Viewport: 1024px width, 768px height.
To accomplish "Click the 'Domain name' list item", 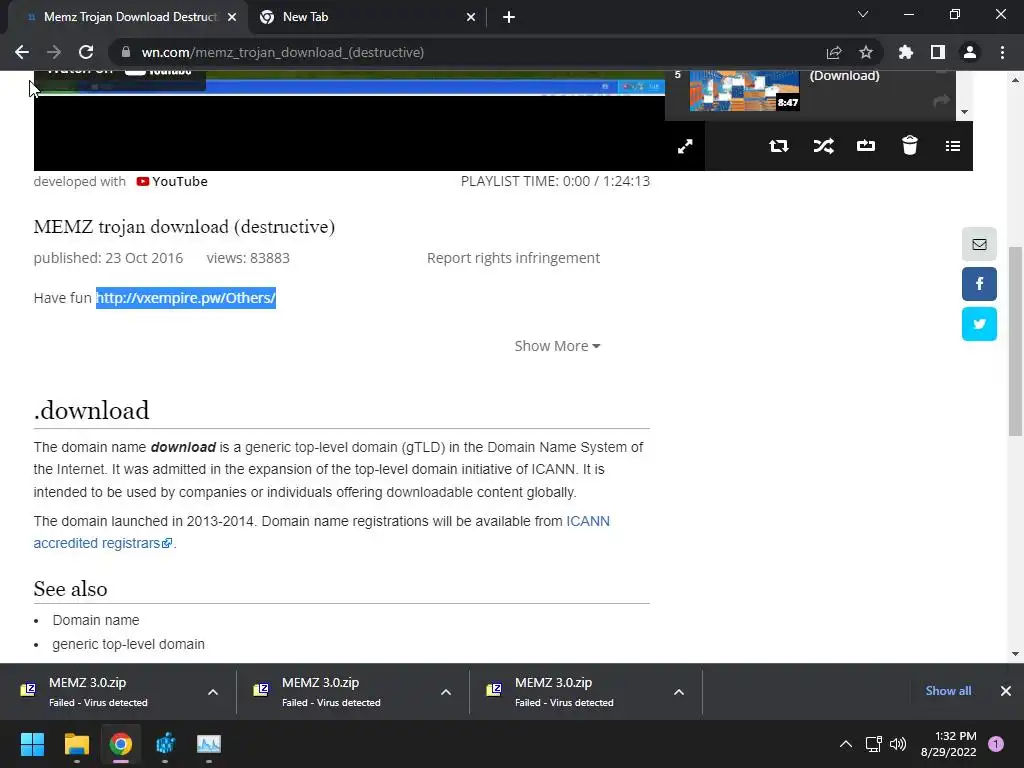I will [96, 620].
